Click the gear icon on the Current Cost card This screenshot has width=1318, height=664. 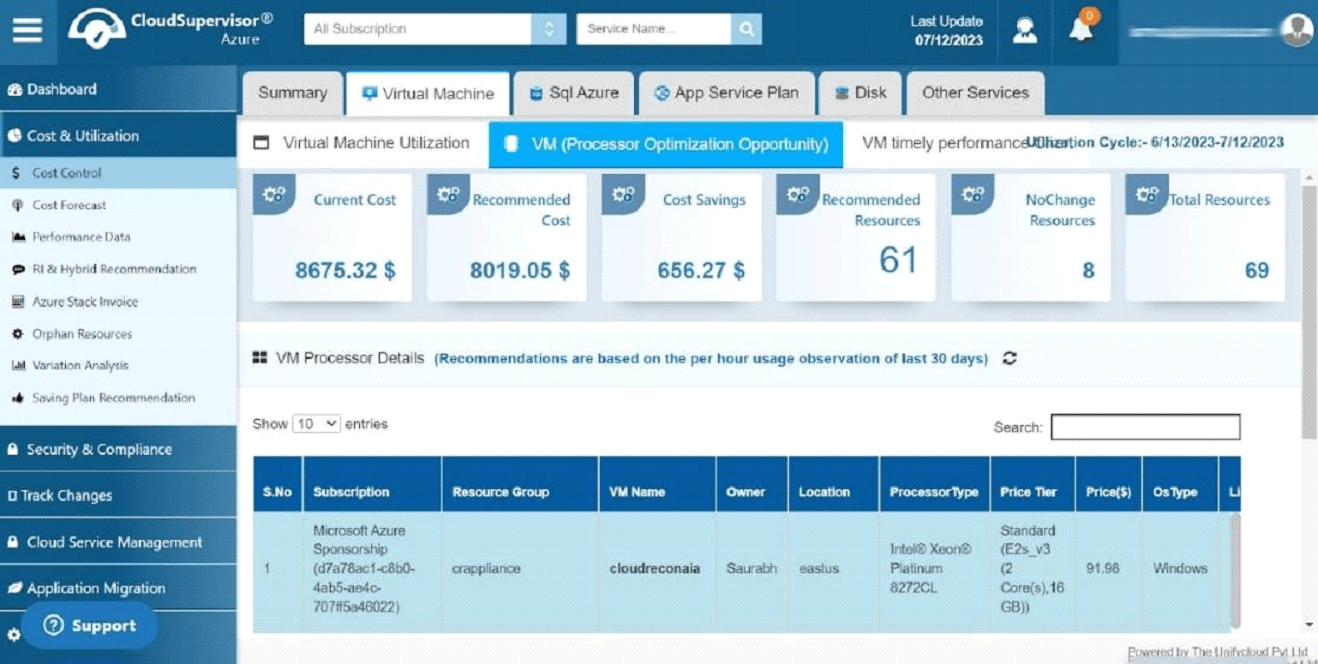pyautogui.click(x=274, y=195)
